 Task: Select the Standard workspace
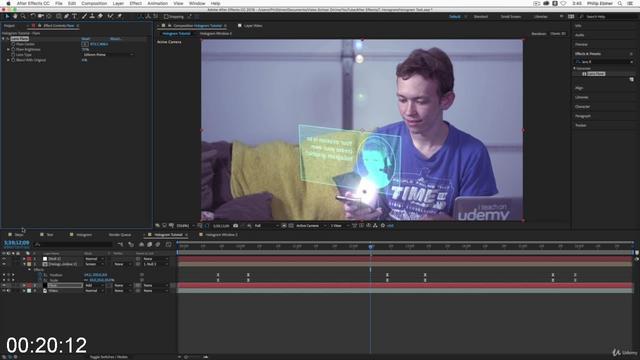(481, 17)
